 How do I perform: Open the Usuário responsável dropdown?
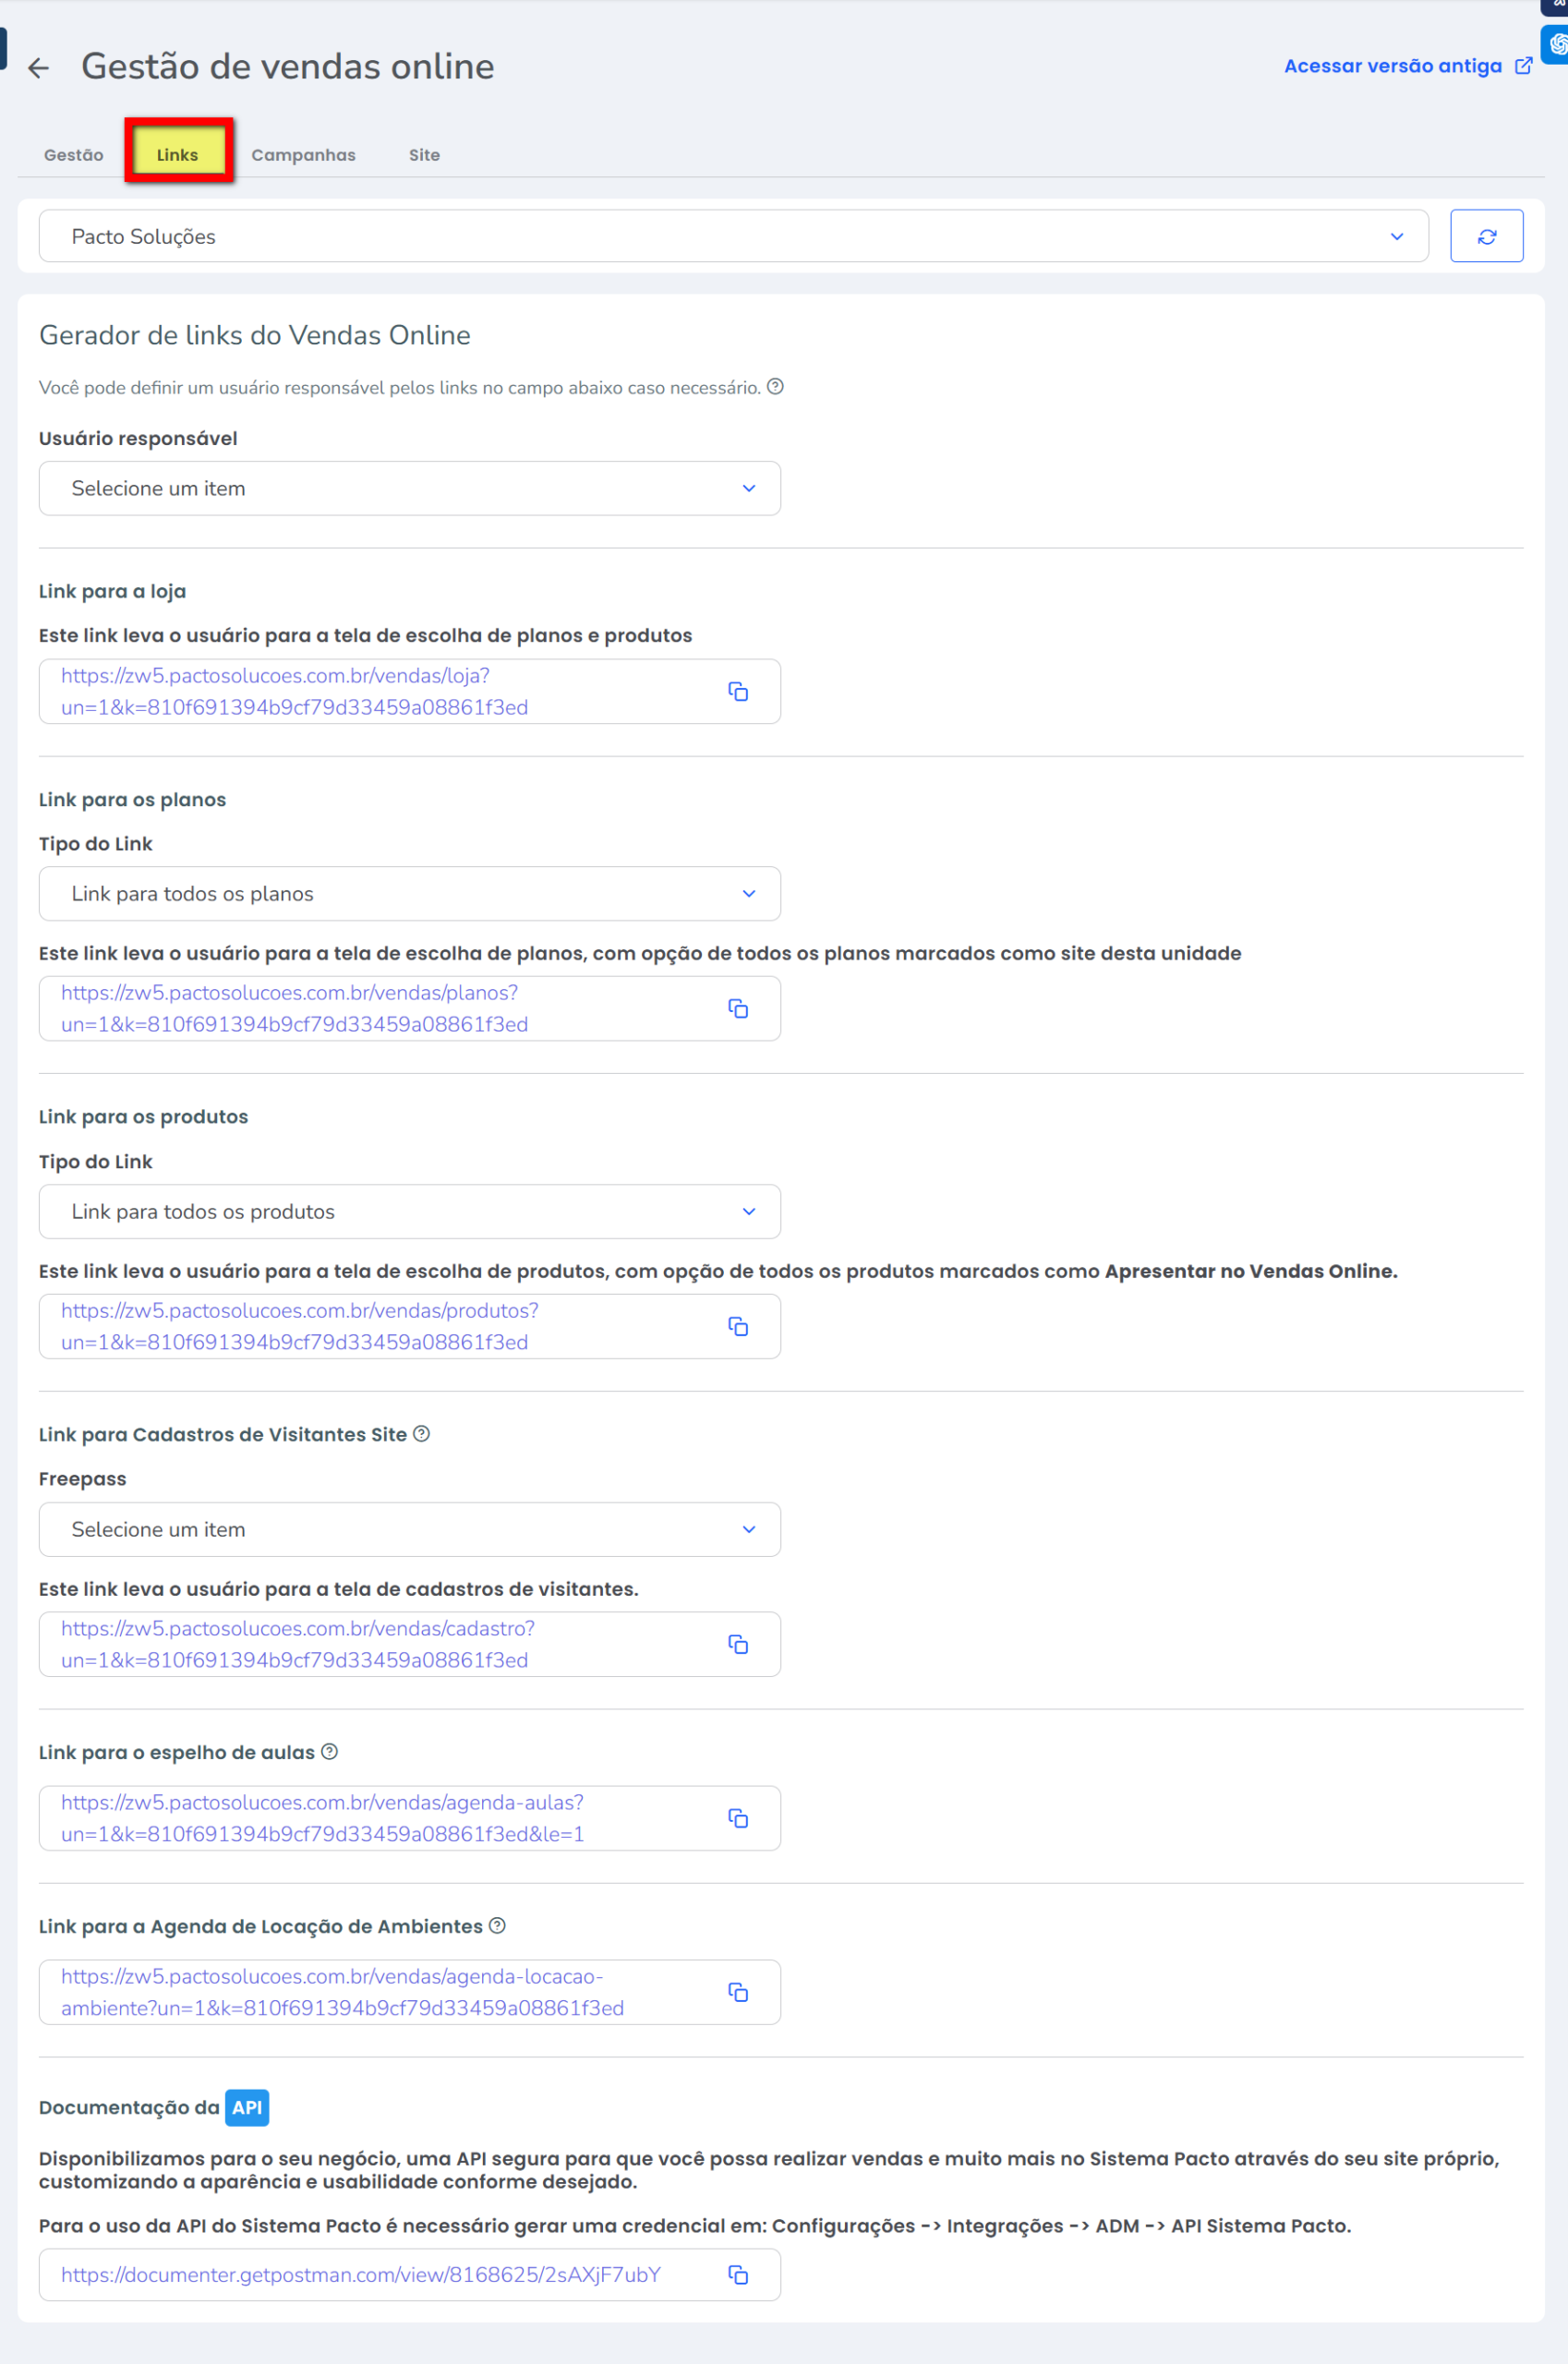coord(409,489)
